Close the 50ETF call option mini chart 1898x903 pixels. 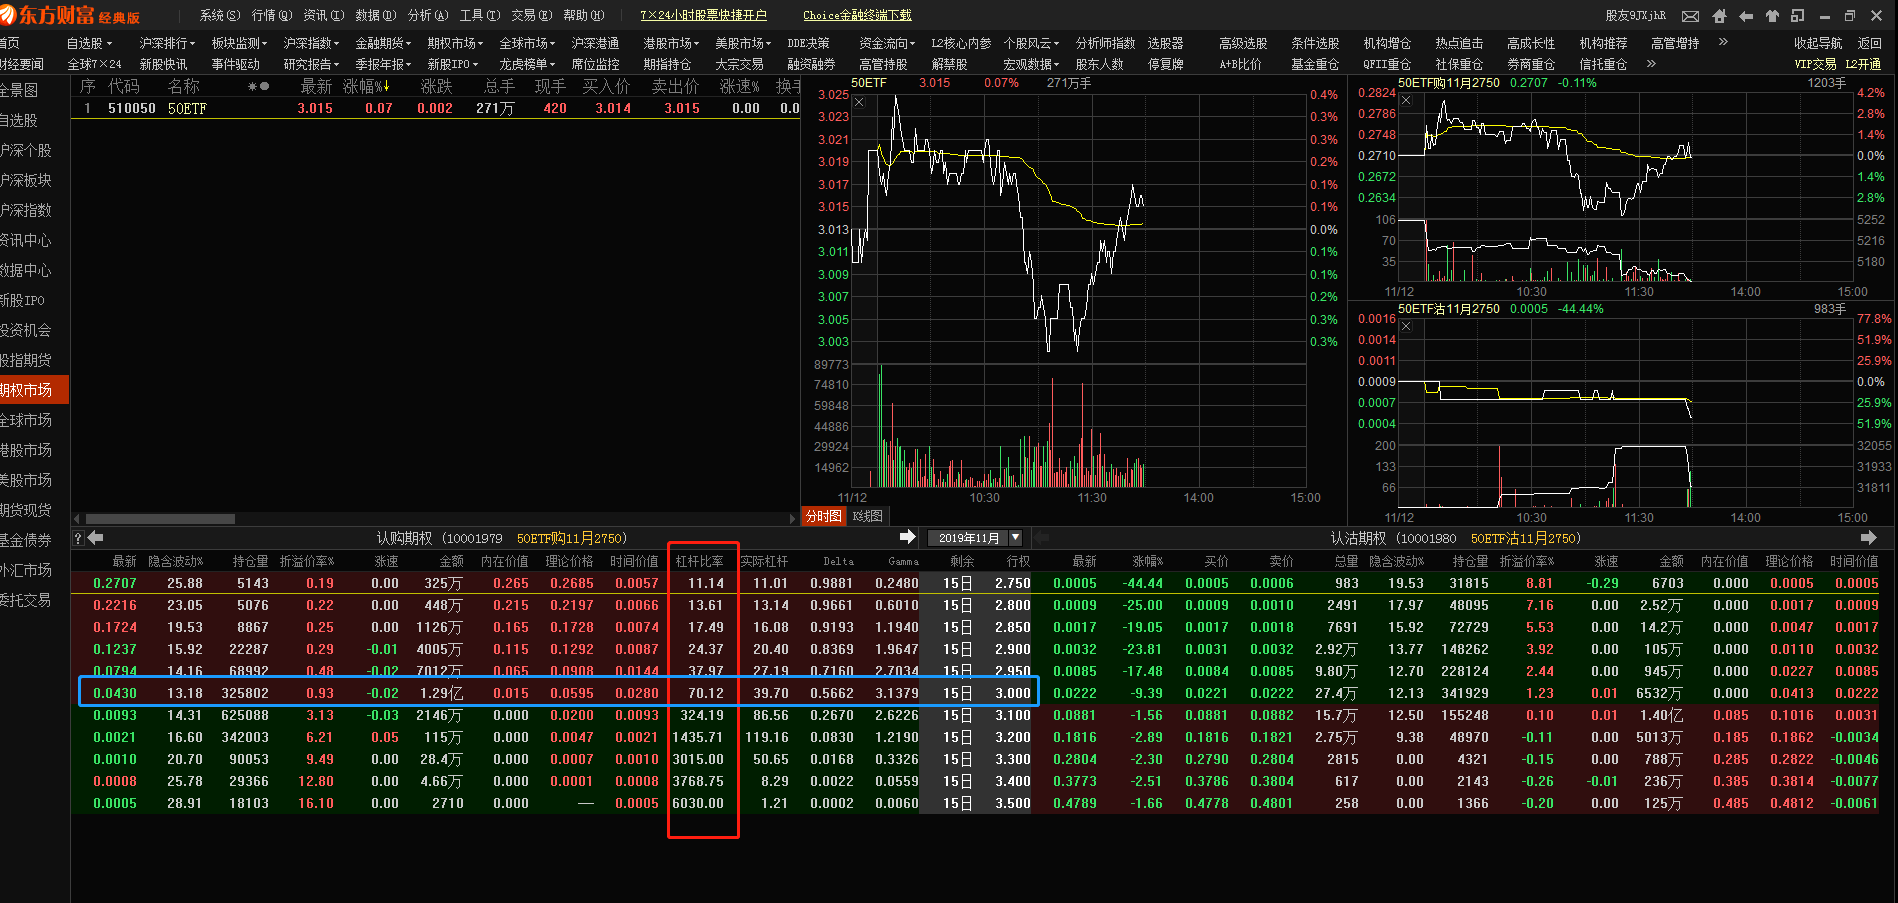click(1406, 100)
